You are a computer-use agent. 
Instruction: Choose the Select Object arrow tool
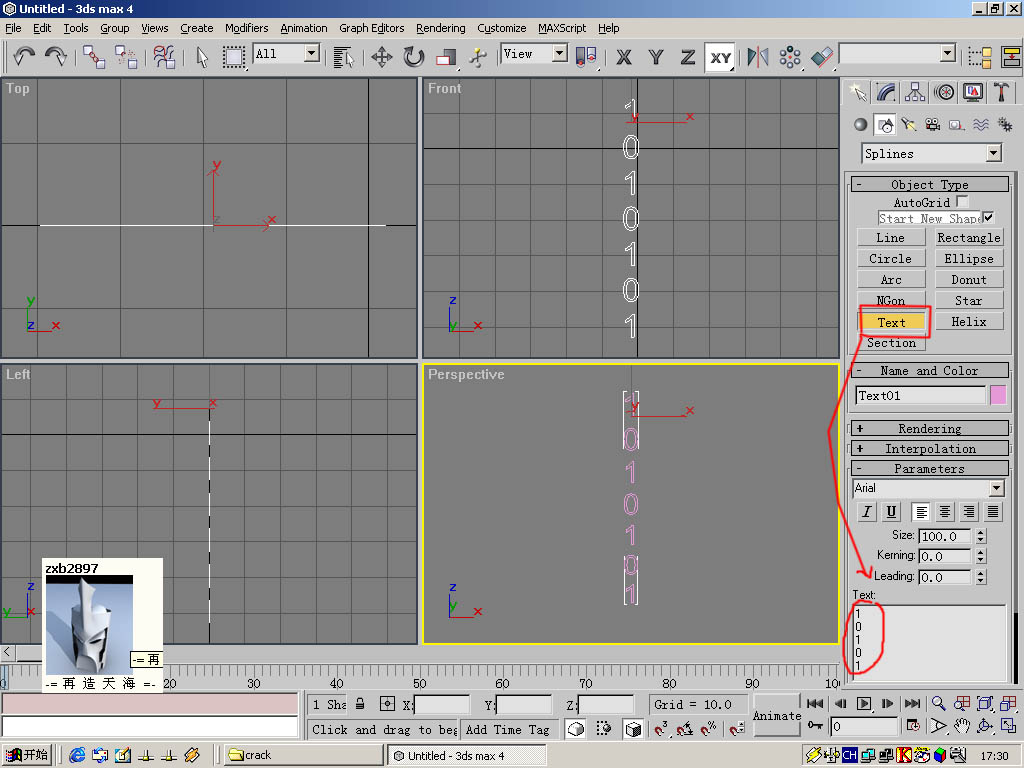tap(202, 57)
